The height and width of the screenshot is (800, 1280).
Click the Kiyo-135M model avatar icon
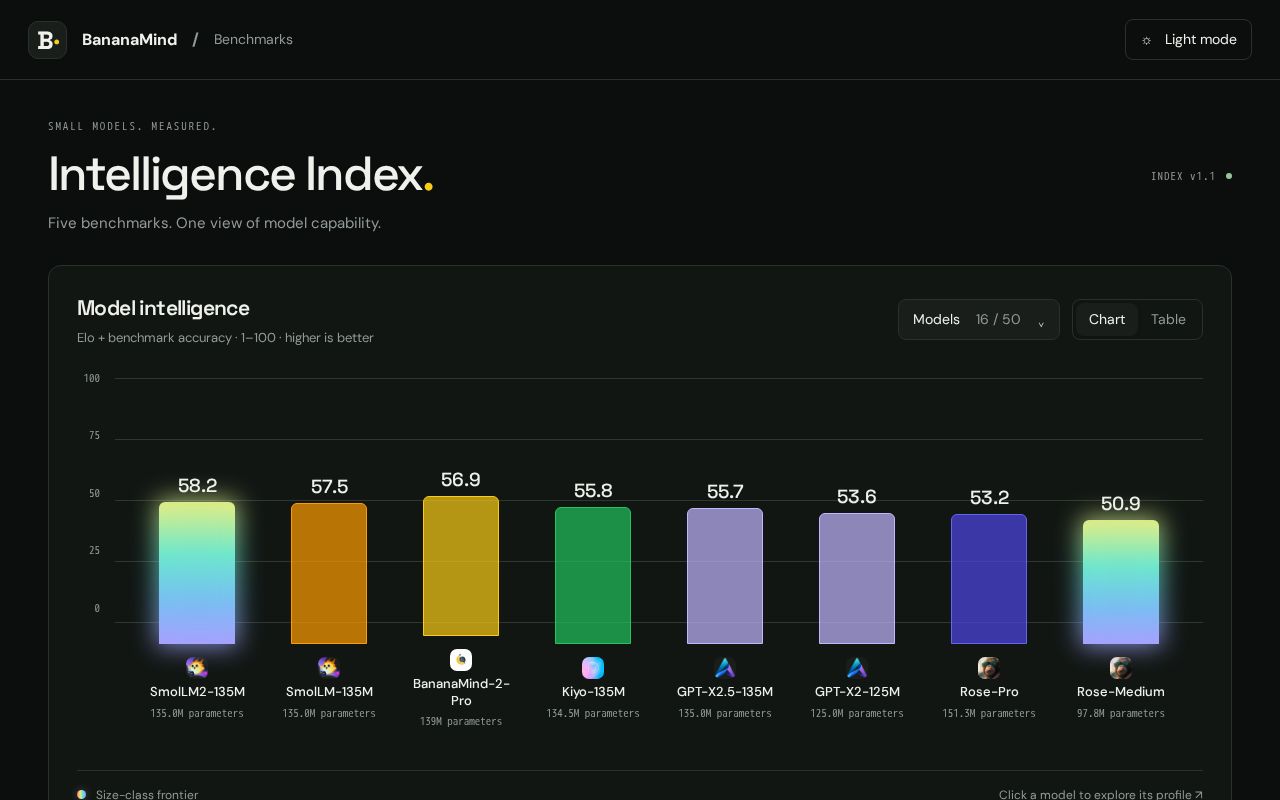point(593,668)
